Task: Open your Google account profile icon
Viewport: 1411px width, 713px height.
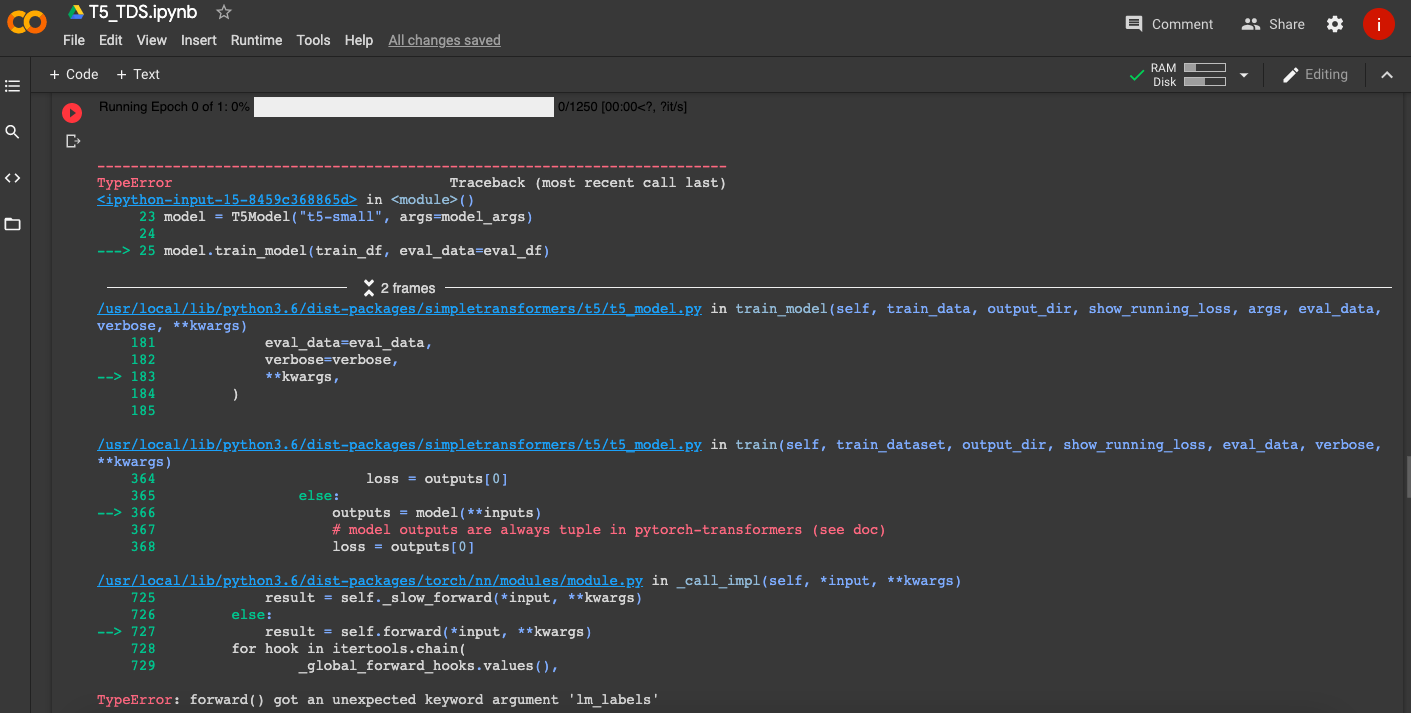Action: [x=1379, y=24]
